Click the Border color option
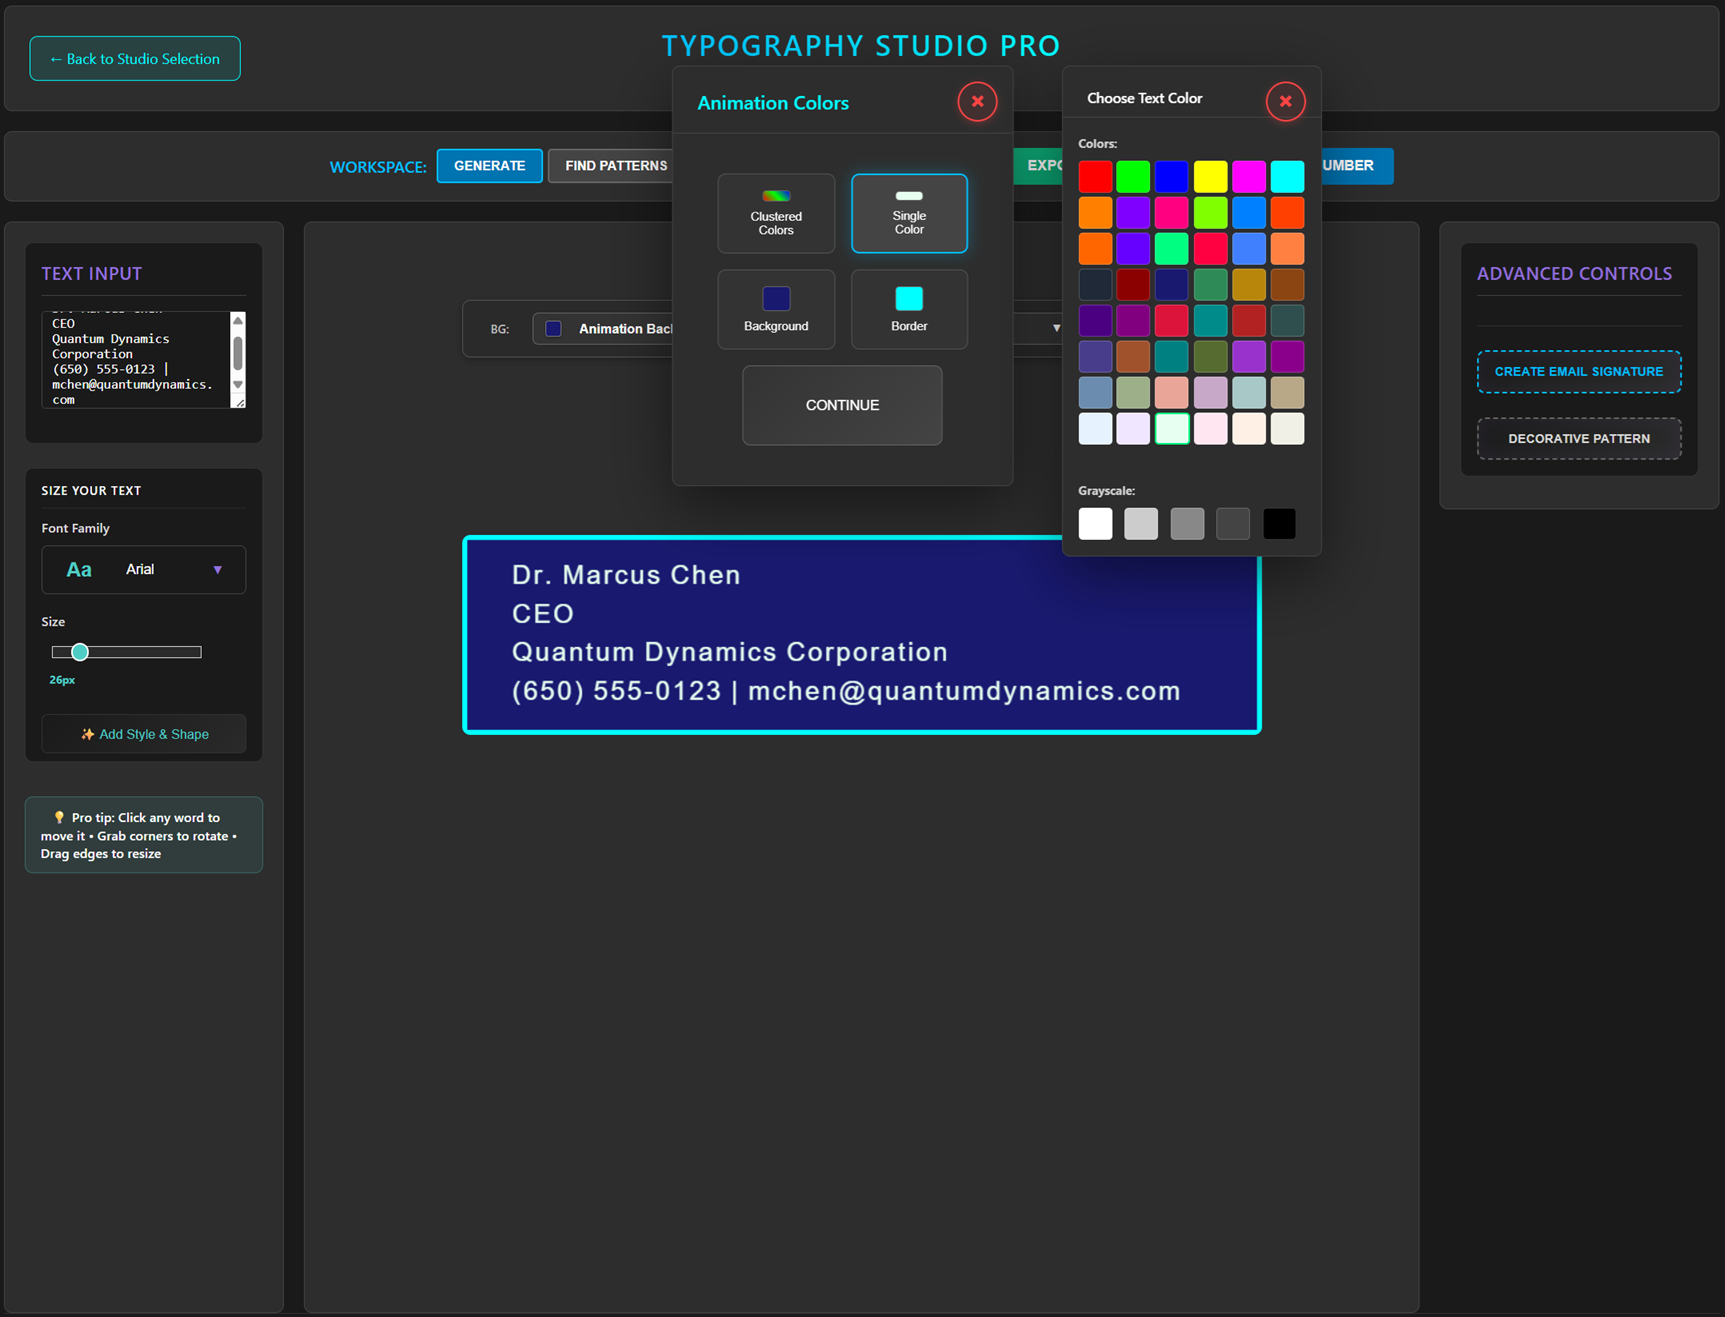The height and width of the screenshot is (1317, 1725). click(x=909, y=309)
